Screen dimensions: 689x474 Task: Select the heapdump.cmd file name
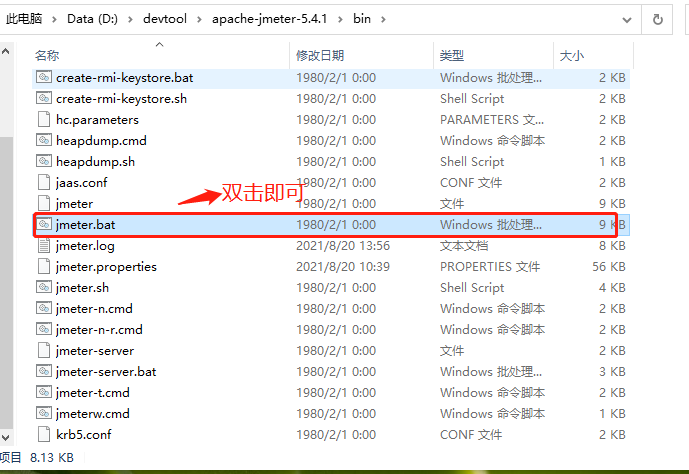point(101,141)
